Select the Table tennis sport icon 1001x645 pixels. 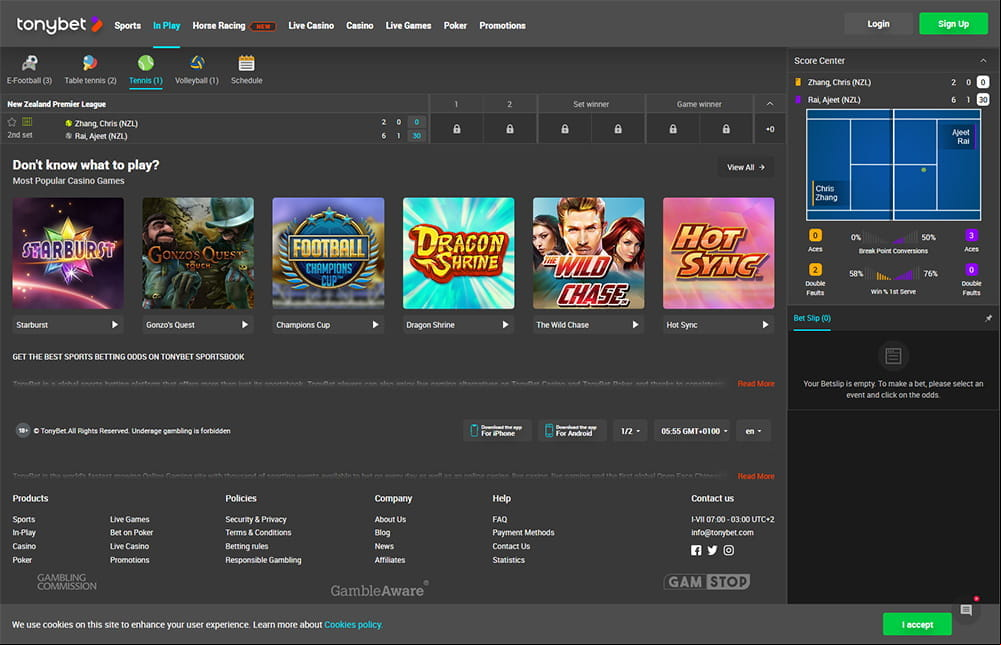click(x=90, y=63)
